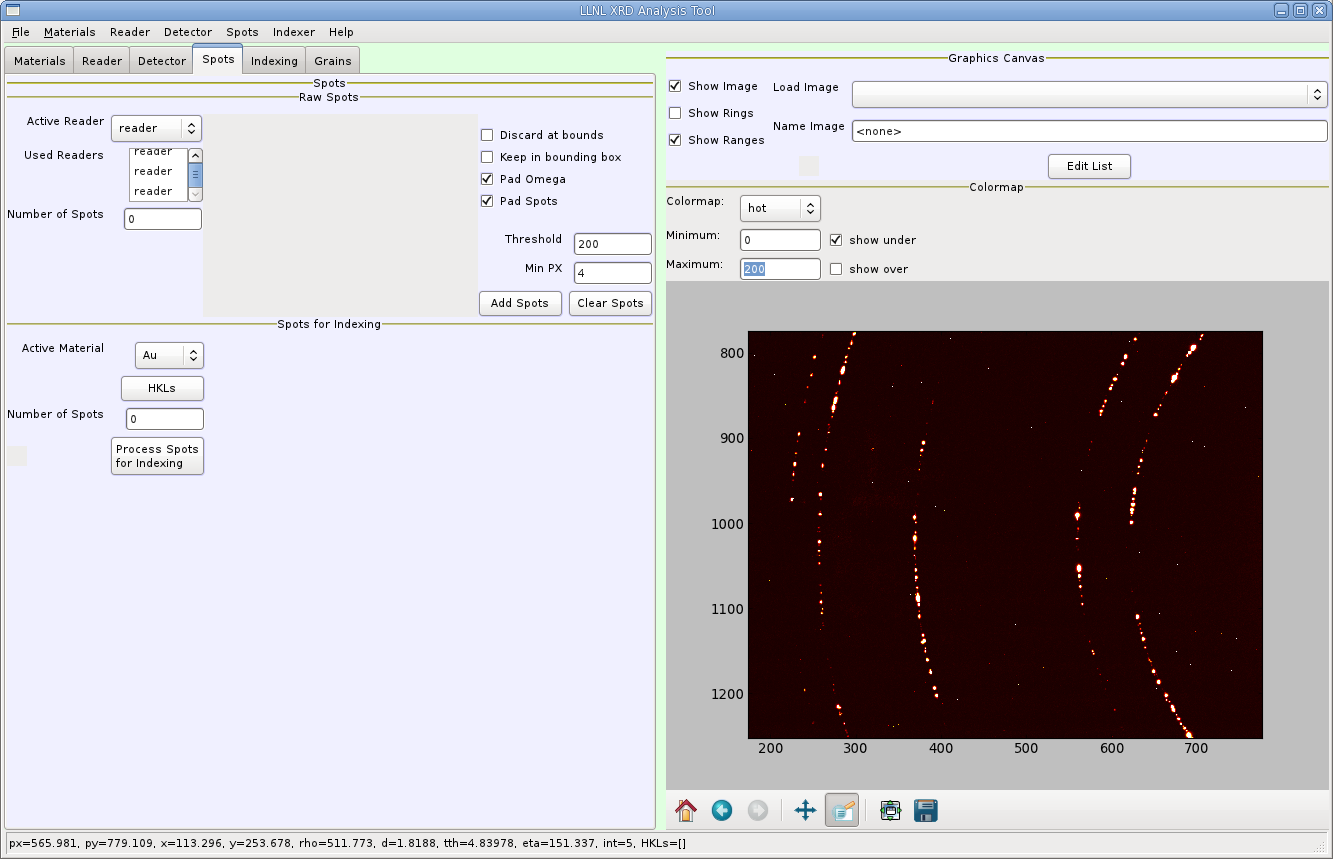Image resolution: width=1333 pixels, height=859 pixels.
Task: Toggle show under checkbox
Action: pos(836,240)
